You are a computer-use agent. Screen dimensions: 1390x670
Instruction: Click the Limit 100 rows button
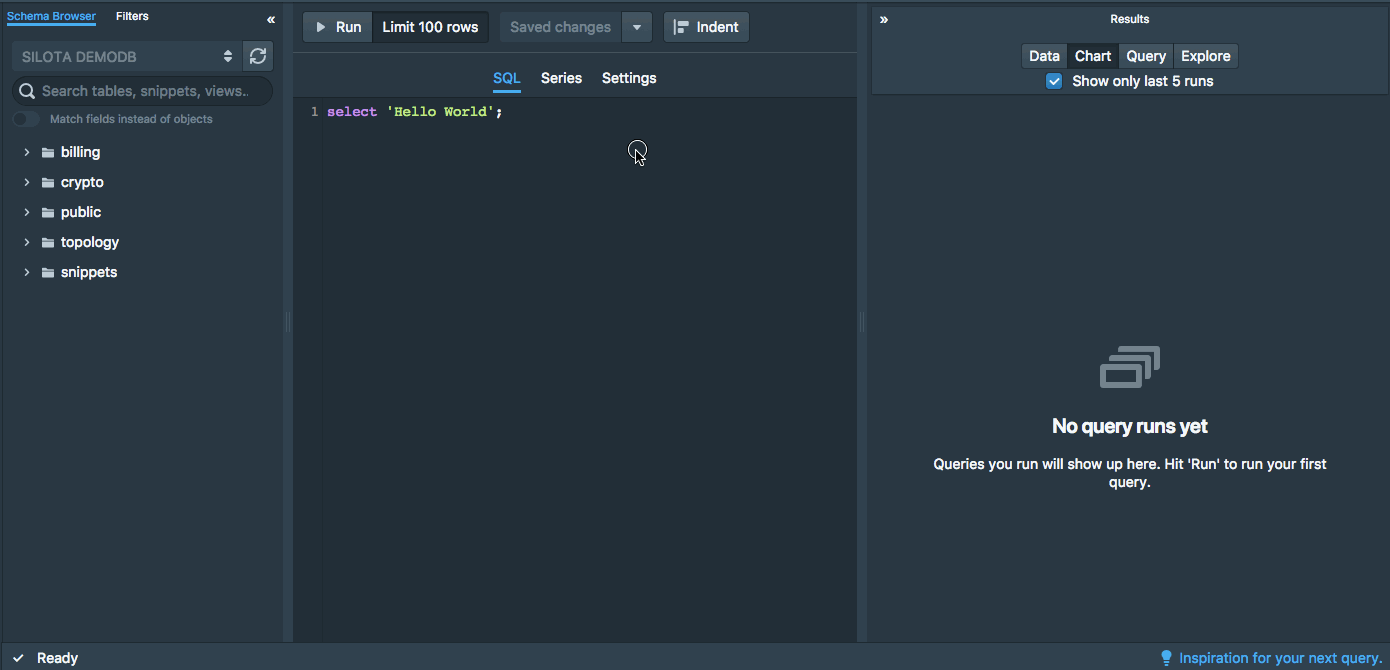[430, 27]
